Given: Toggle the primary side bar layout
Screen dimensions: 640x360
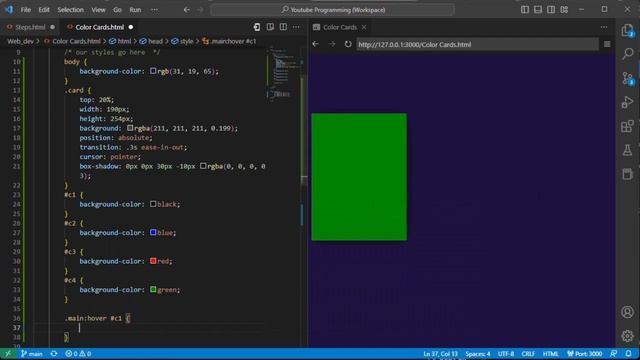Looking at the screenshot, I should [x=525, y=10].
